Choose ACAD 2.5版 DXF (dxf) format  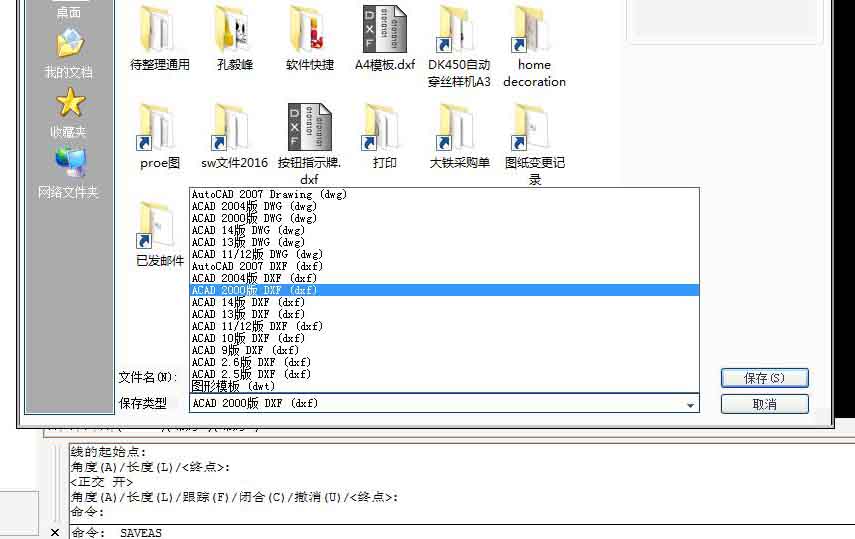point(251,374)
